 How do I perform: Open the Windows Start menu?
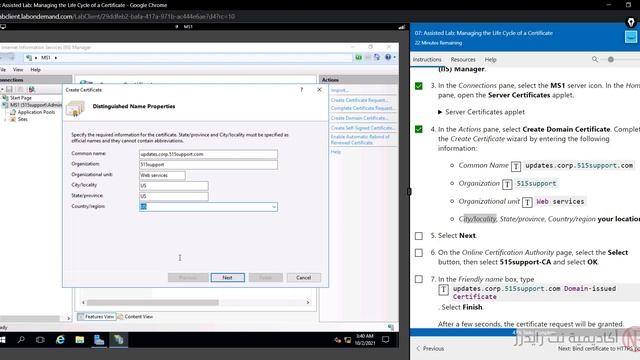tap(2, 340)
